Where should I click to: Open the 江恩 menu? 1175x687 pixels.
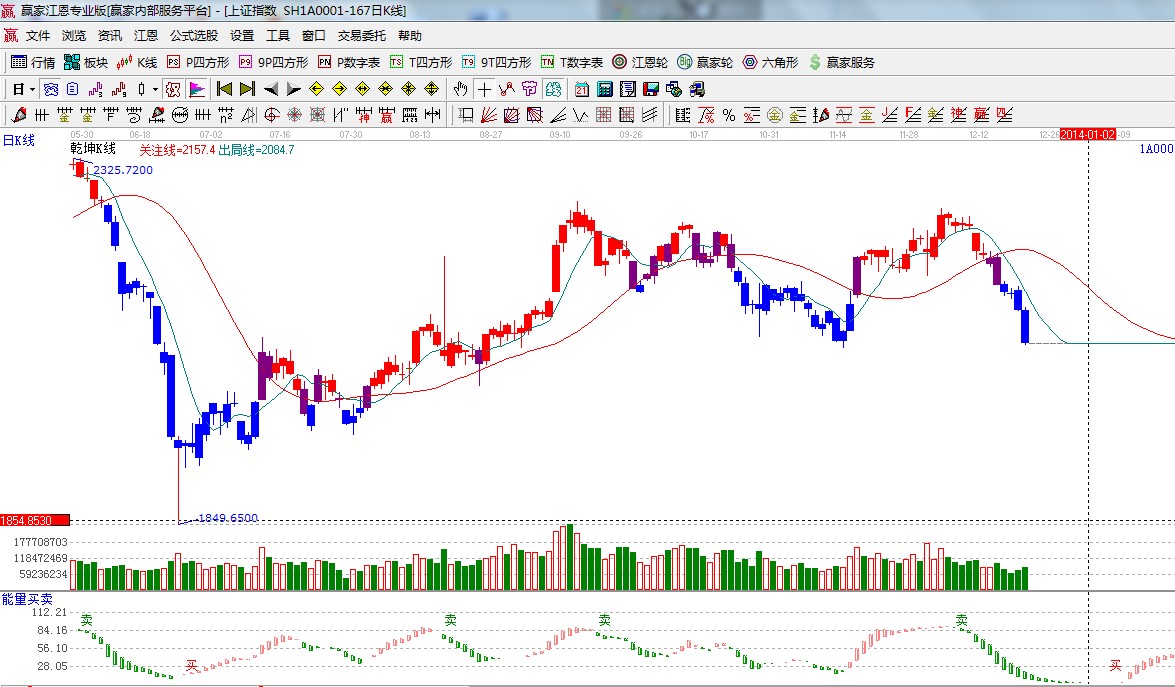(x=146, y=36)
